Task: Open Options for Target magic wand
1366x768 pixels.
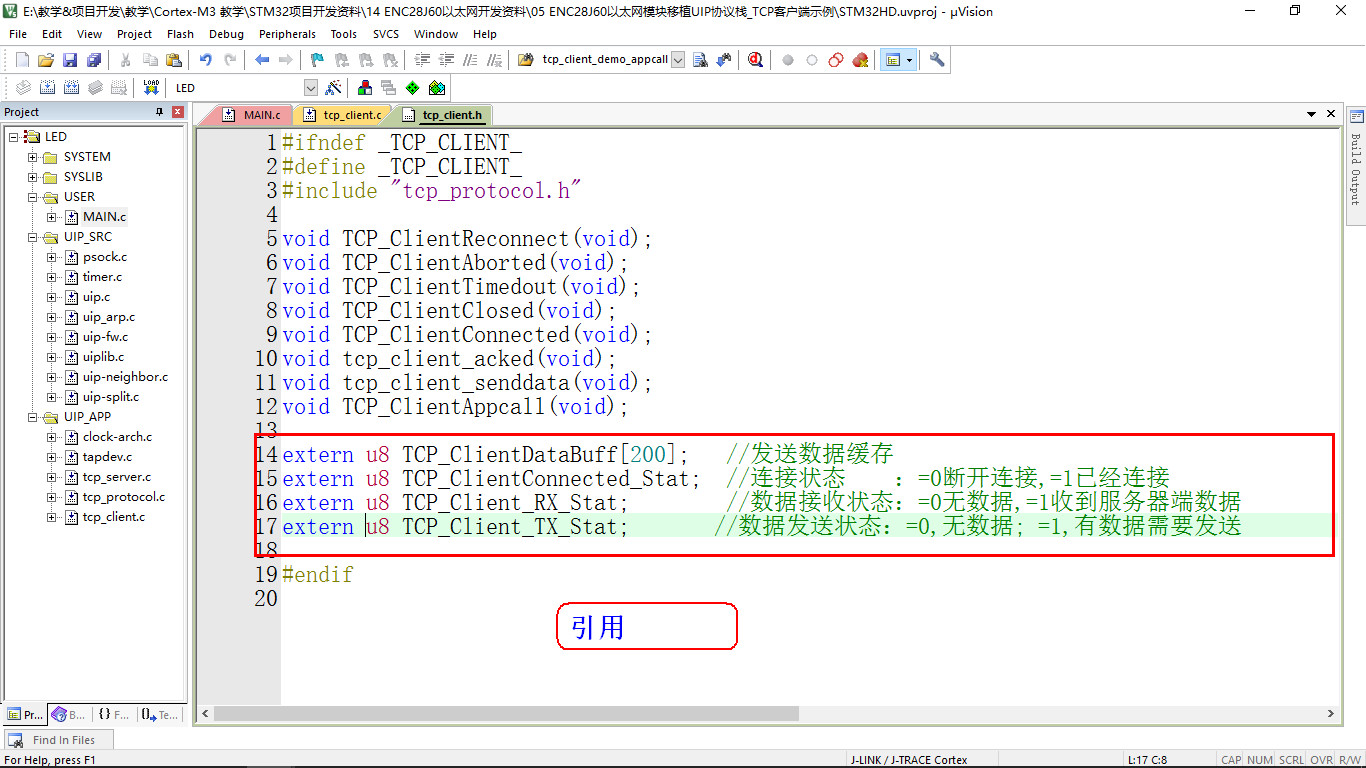Action: [334, 88]
